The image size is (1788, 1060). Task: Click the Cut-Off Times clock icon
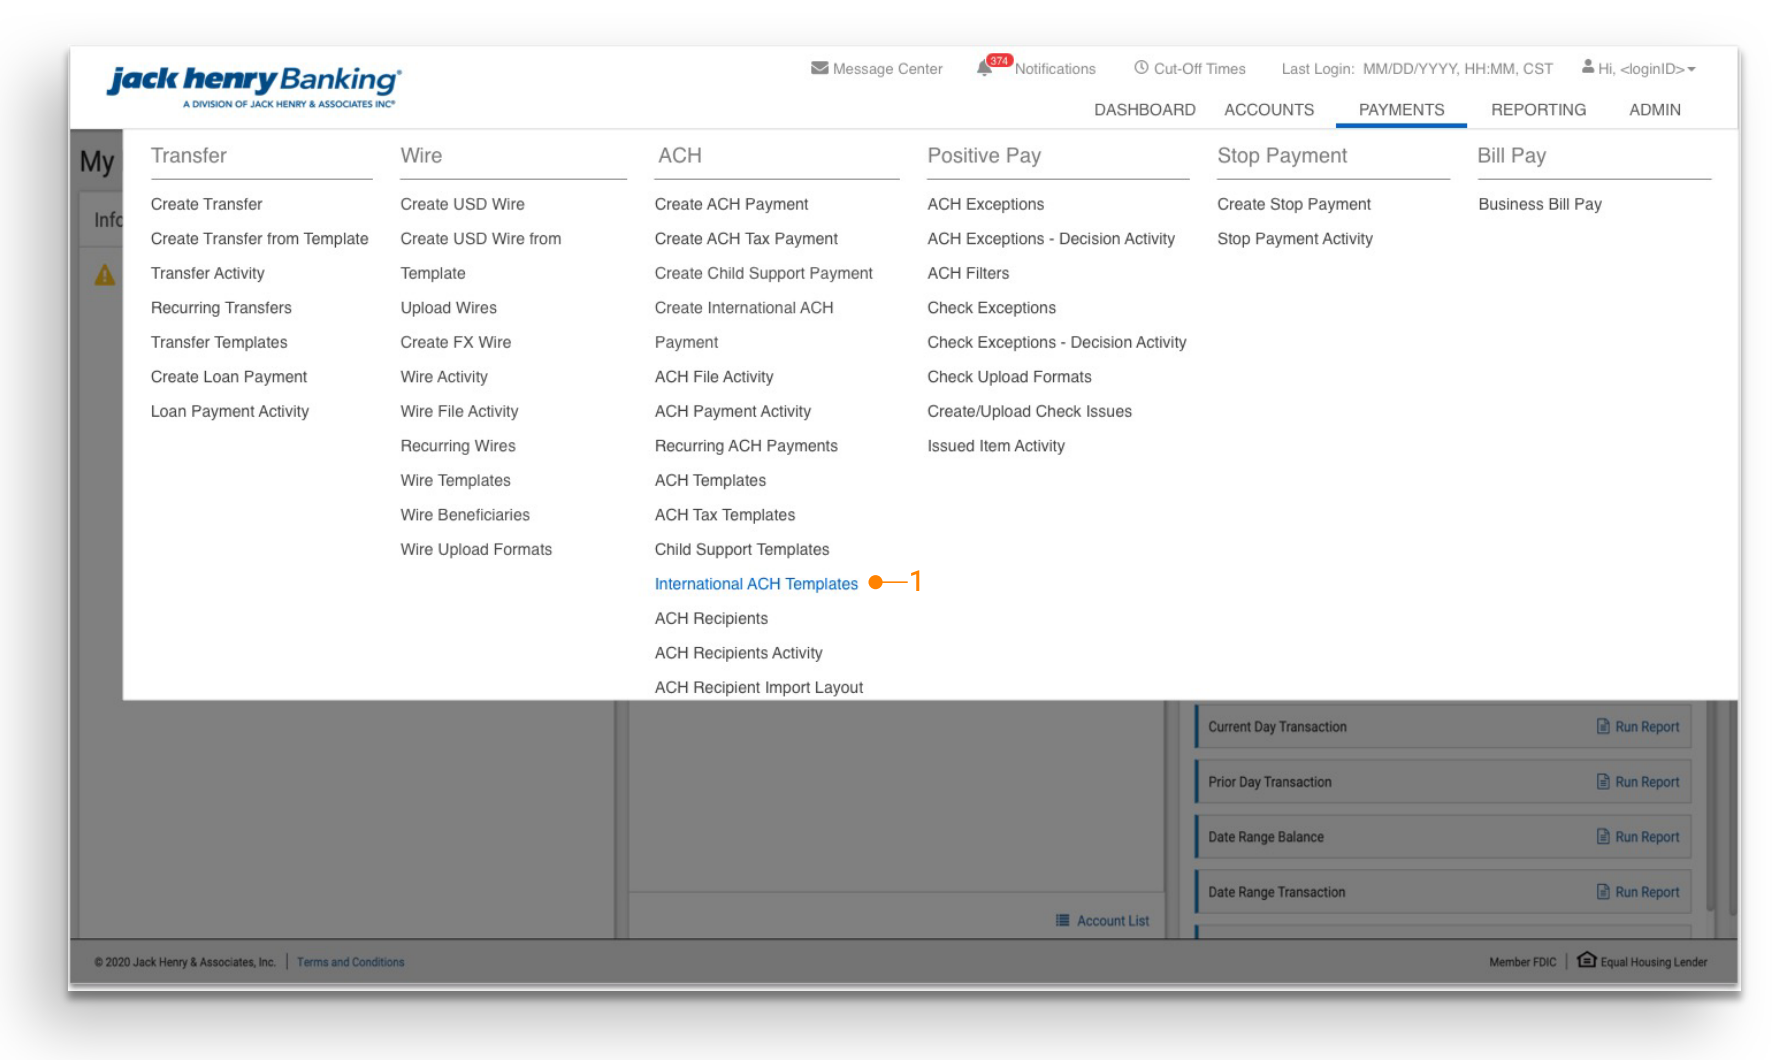click(1141, 68)
